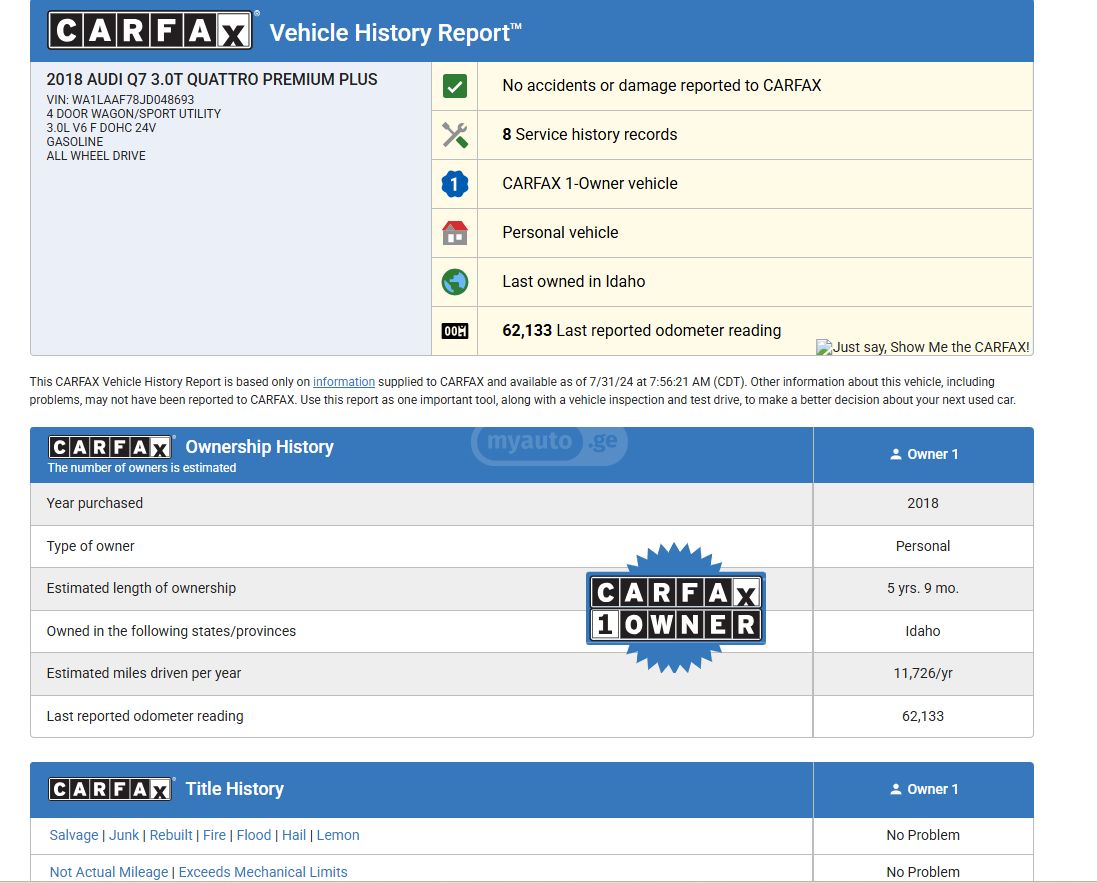
Task: Click the Estimated length of ownership label
Action: click(141, 588)
